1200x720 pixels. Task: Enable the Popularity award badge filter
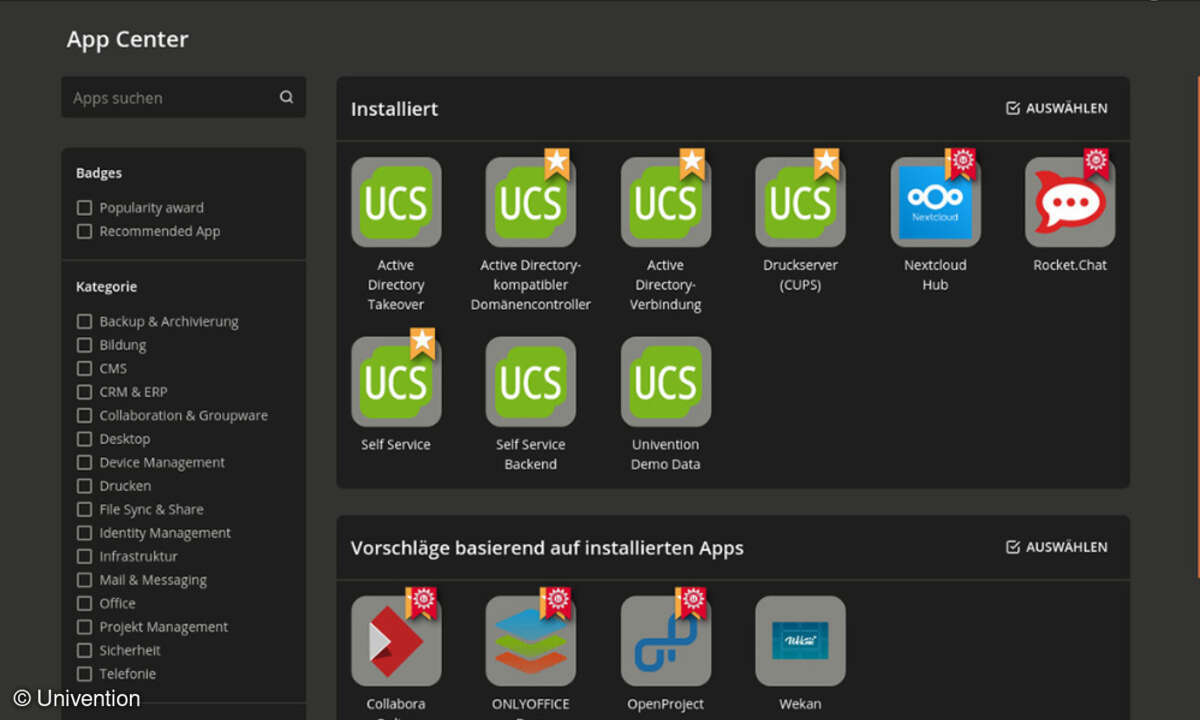point(85,208)
